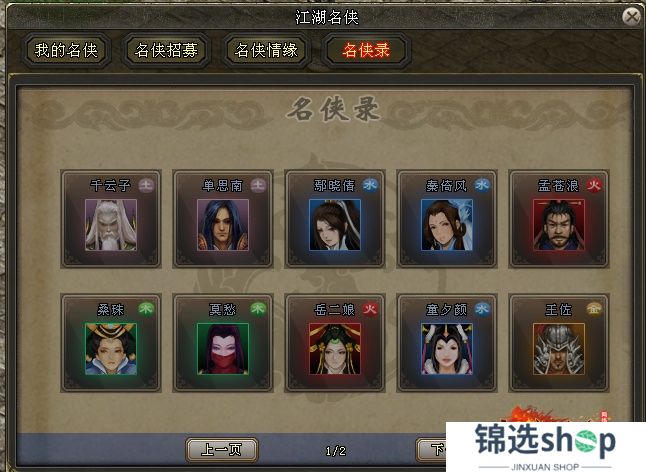
Task: Click the earth element icon beside 千云子
Action: pyautogui.click(x=146, y=185)
